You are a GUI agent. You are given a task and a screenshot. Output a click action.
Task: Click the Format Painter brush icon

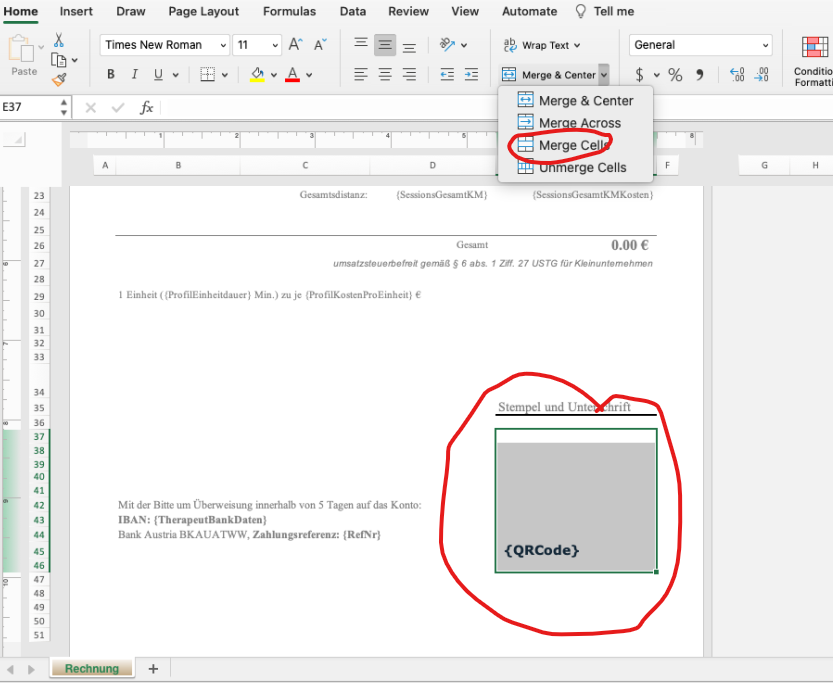(x=58, y=80)
